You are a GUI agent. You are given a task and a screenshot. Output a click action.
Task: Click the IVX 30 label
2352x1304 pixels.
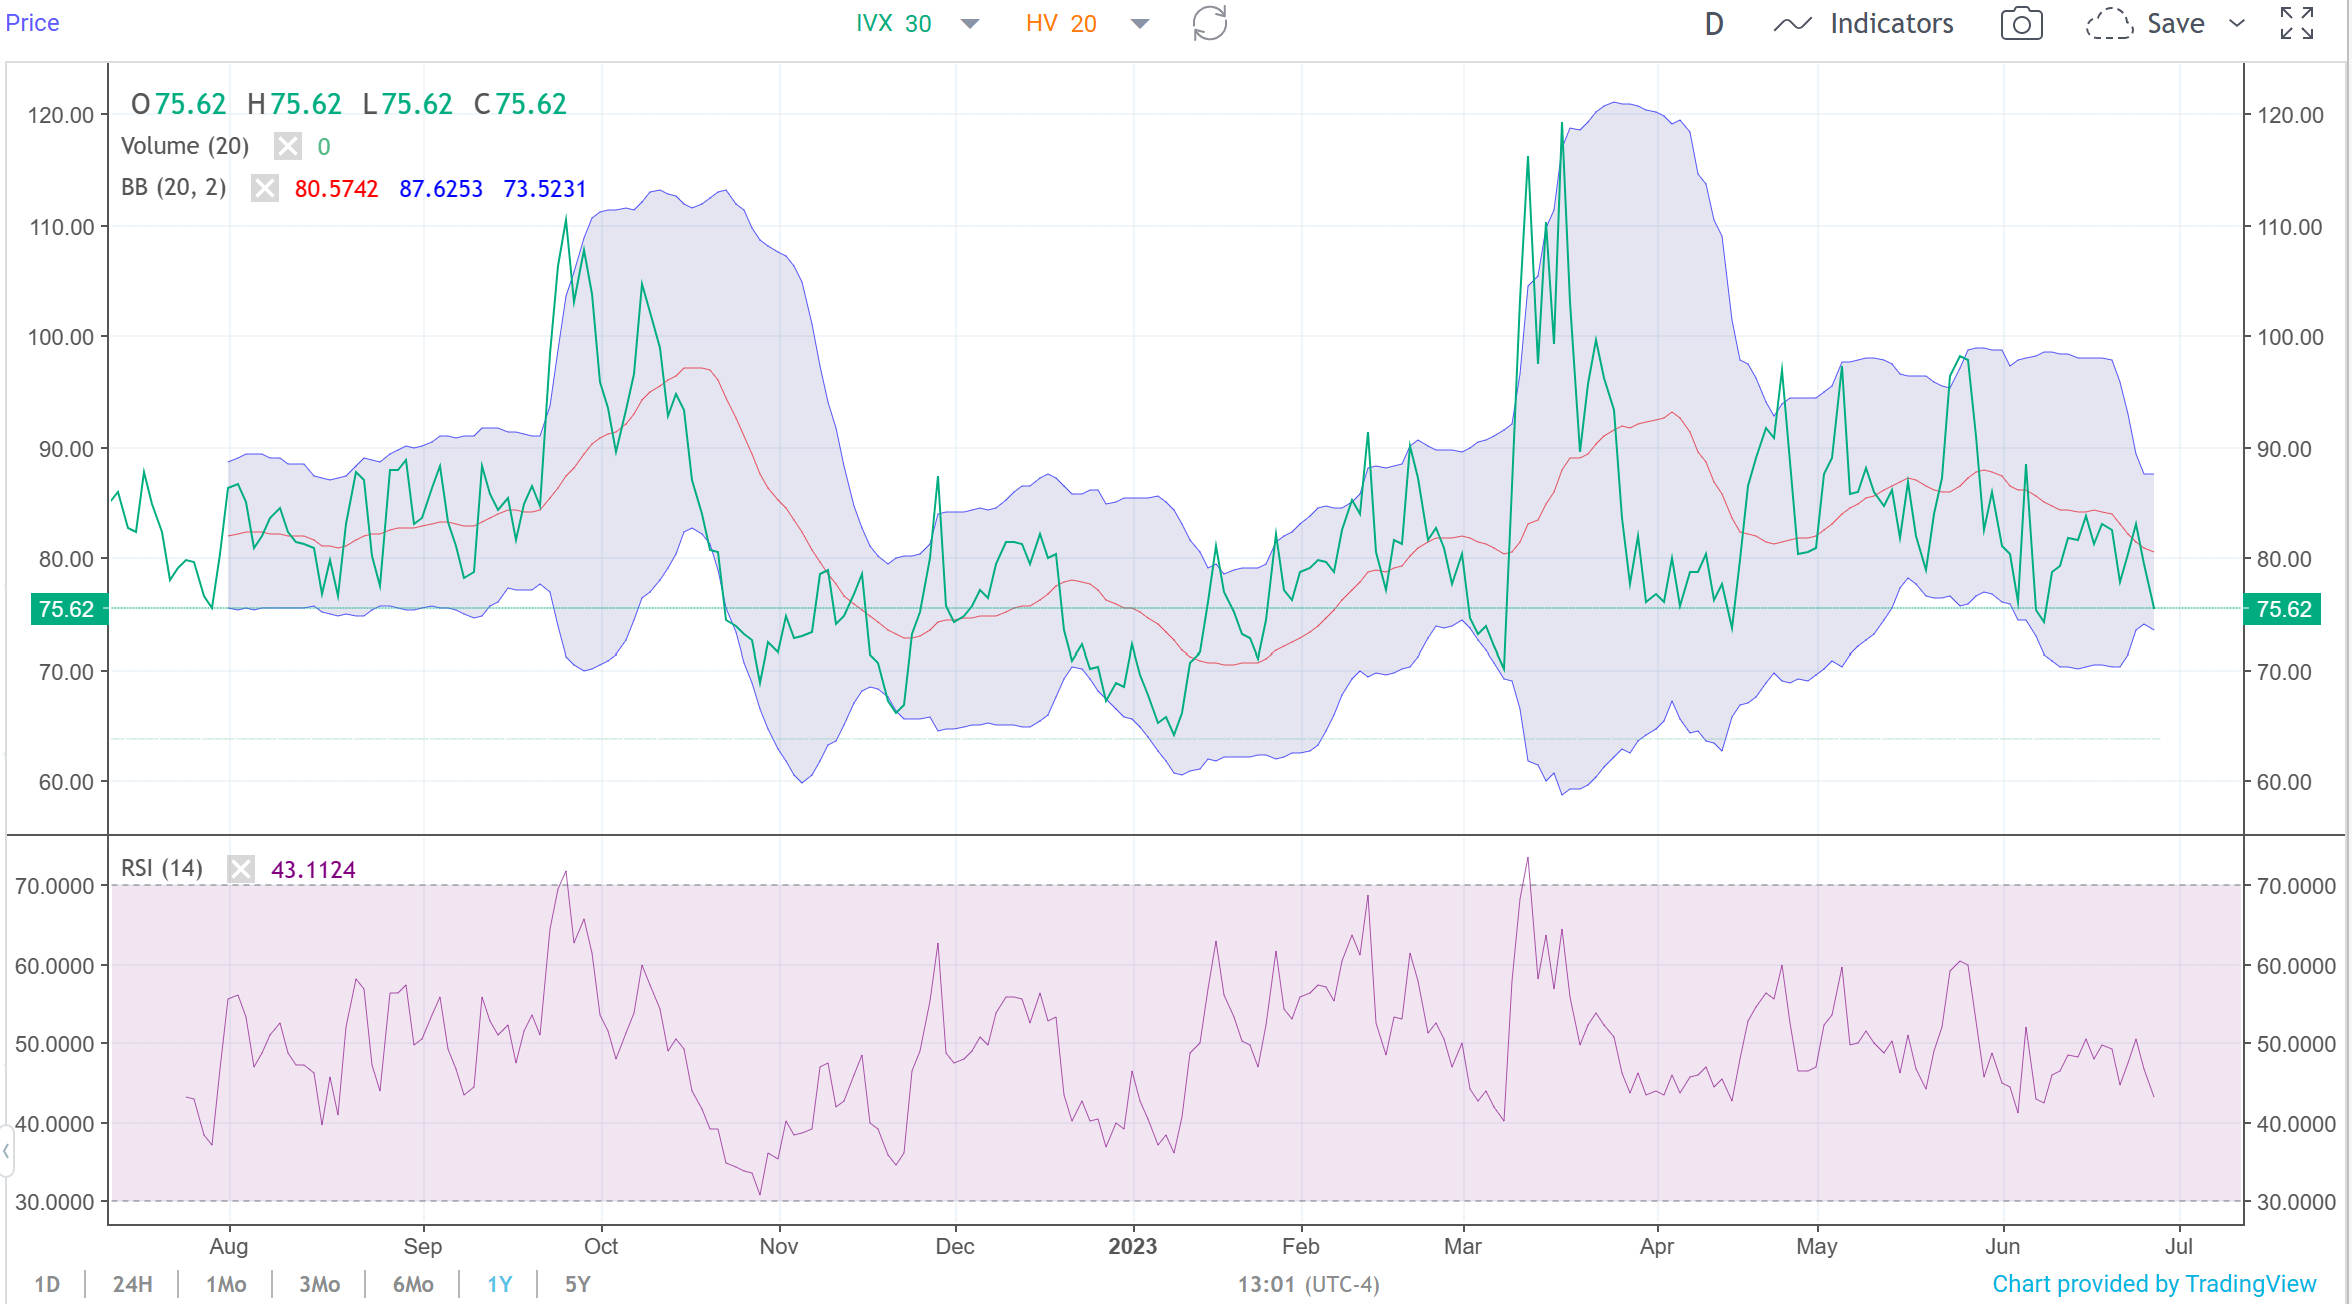coord(893,23)
